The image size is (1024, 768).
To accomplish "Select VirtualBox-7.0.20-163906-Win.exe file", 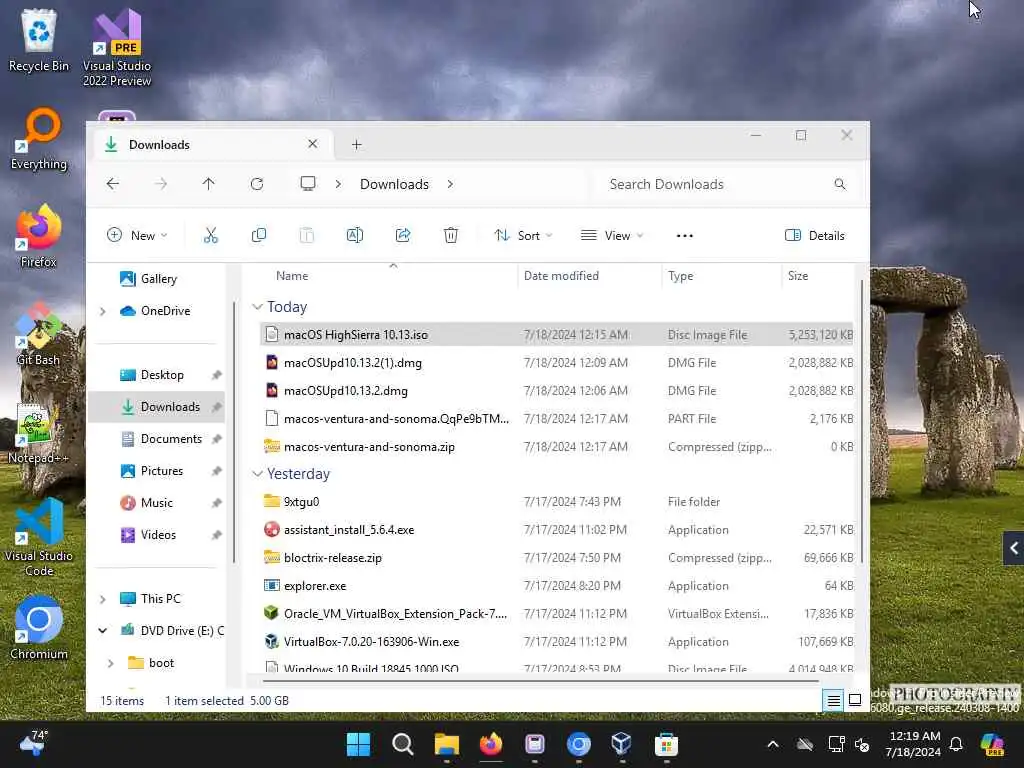I will 556,642.
